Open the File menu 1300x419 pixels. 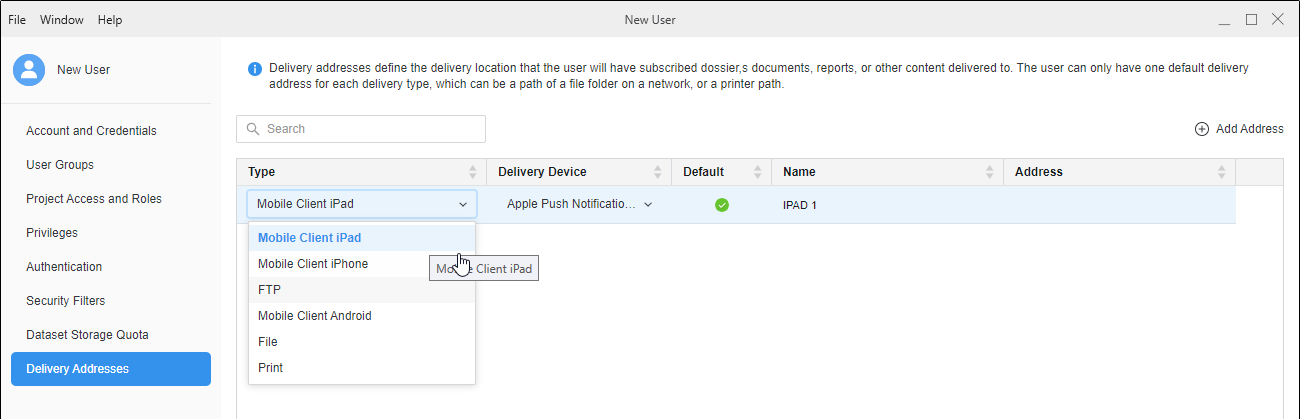pyautogui.click(x=17, y=20)
